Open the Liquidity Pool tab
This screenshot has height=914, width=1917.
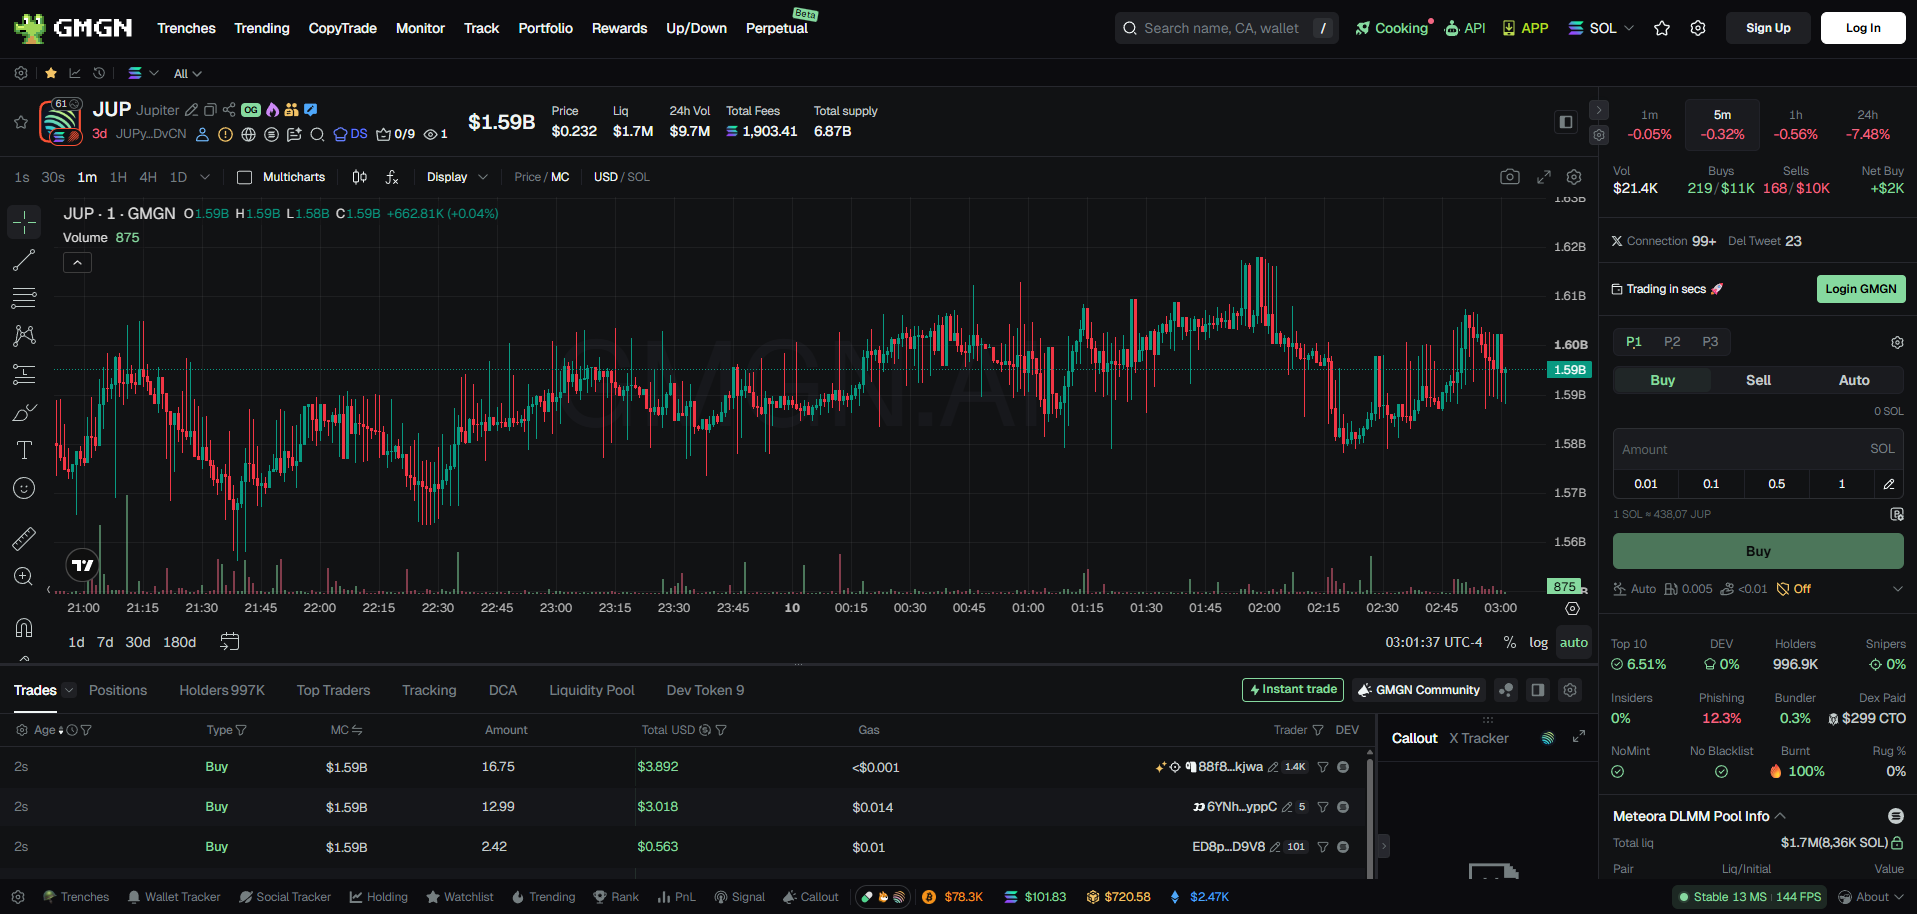point(592,690)
